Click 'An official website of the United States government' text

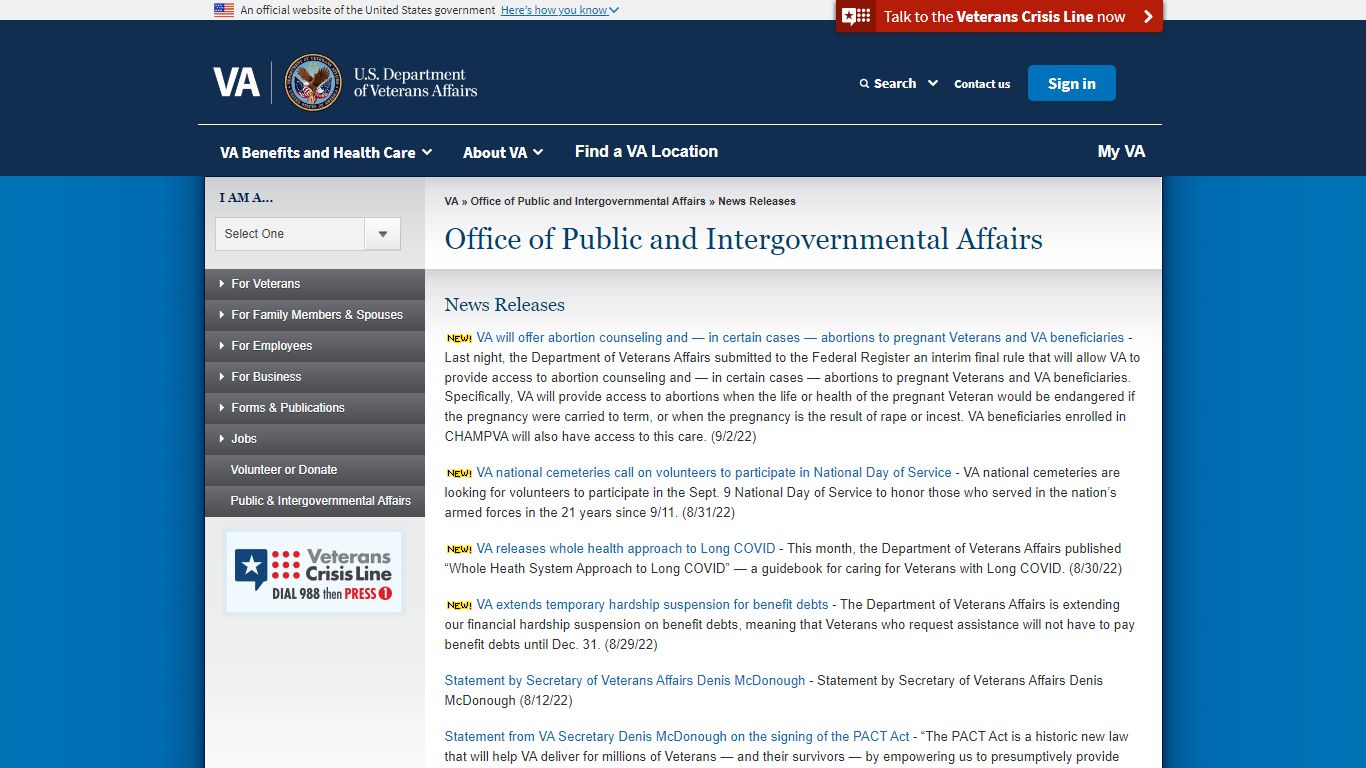pos(368,10)
